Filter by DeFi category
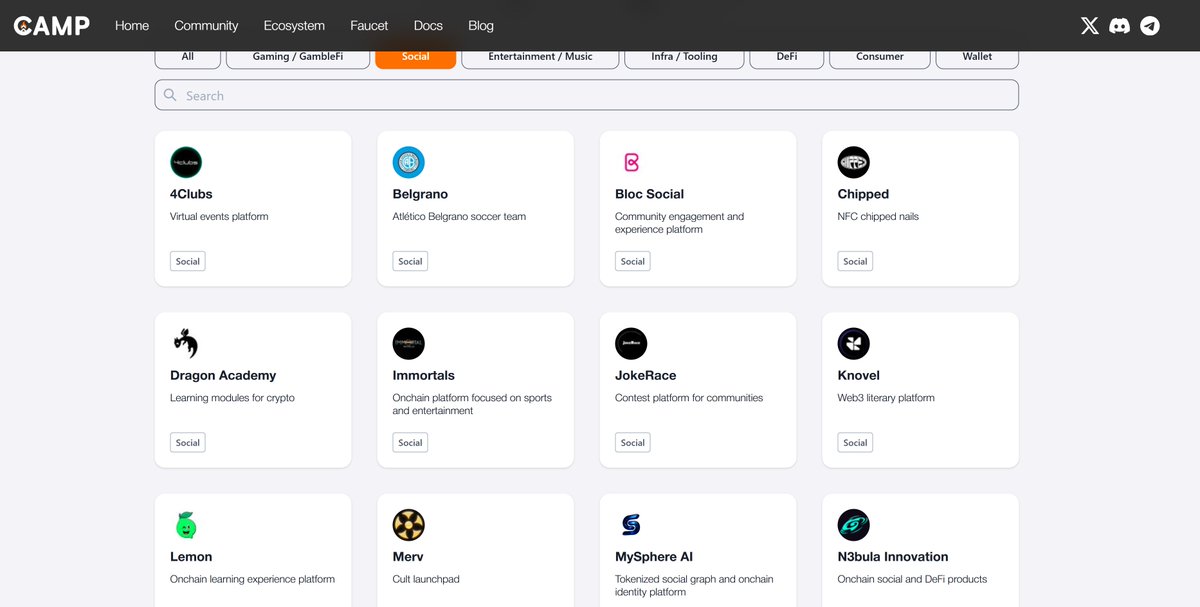This screenshot has width=1200, height=607. (x=787, y=57)
